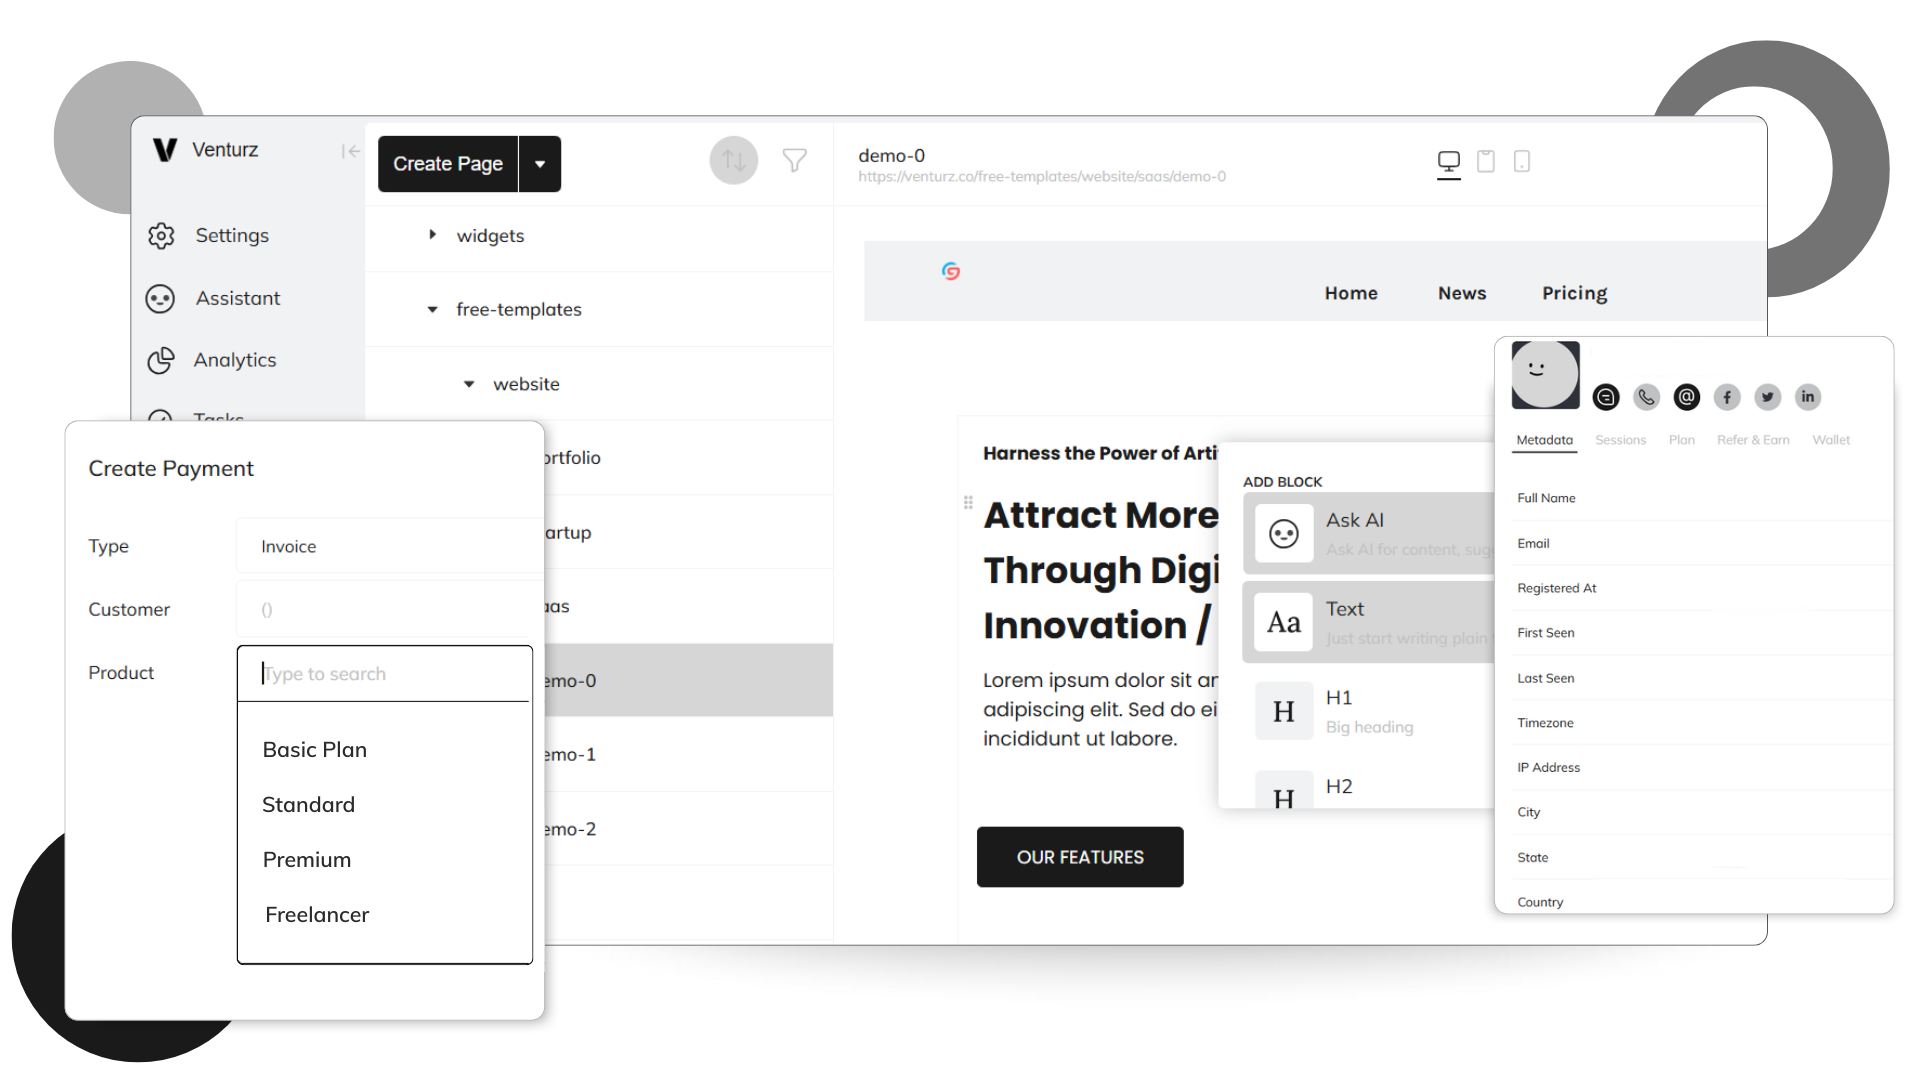Click the OUR FEATURES button
The height and width of the screenshot is (1080, 1920).
click(x=1080, y=857)
